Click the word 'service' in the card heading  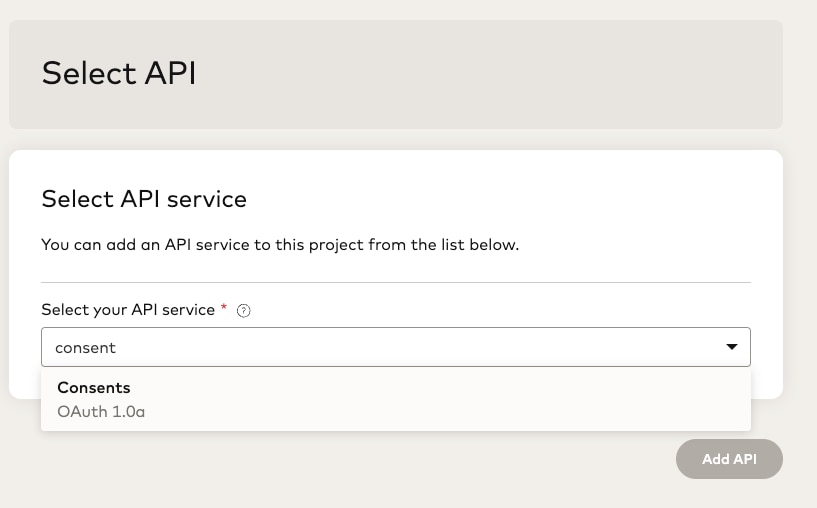(x=206, y=199)
